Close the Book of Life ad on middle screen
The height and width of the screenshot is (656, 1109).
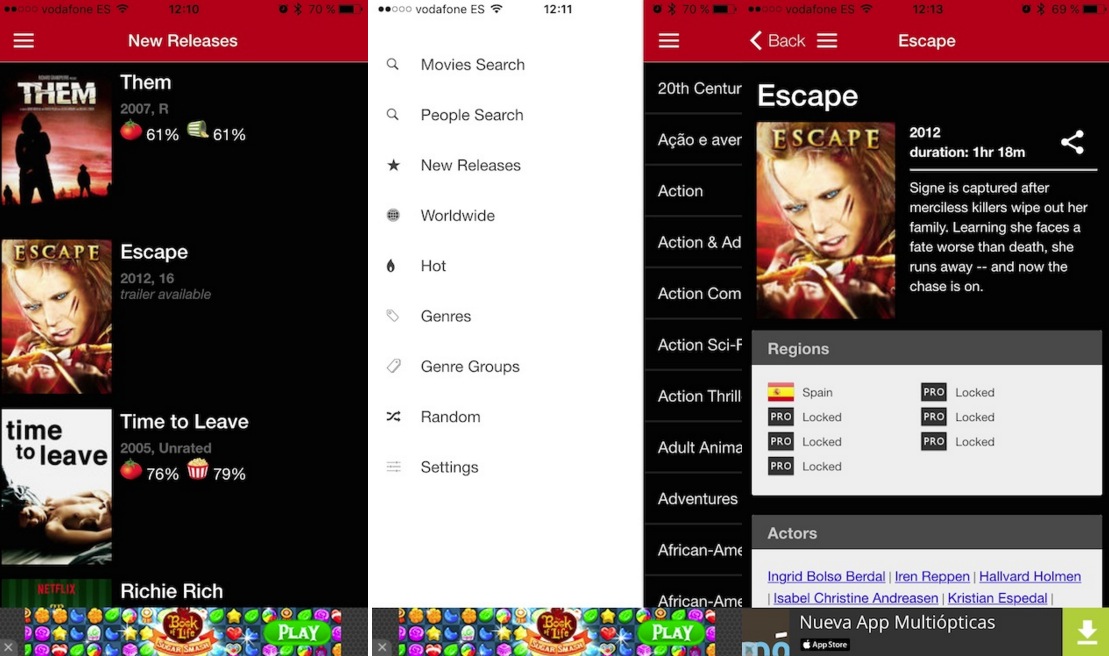(x=382, y=646)
